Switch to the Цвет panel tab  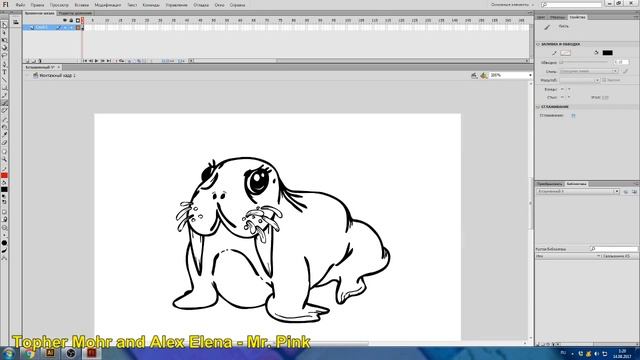click(541, 17)
